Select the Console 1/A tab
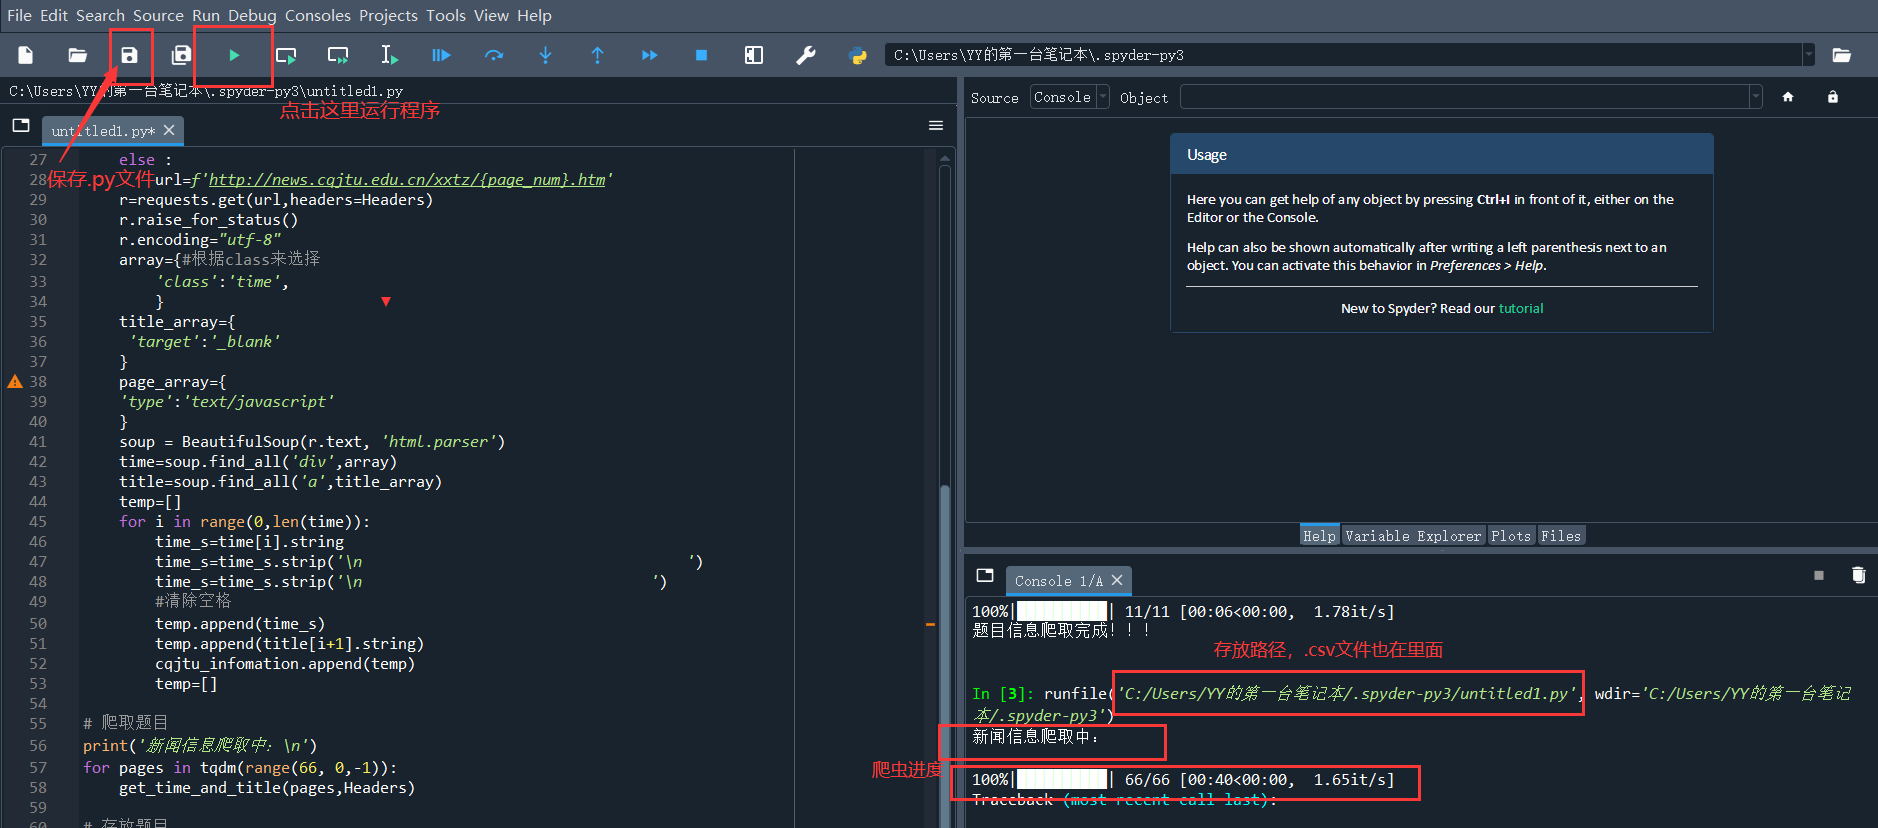1878x828 pixels. (x=1058, y=581)
